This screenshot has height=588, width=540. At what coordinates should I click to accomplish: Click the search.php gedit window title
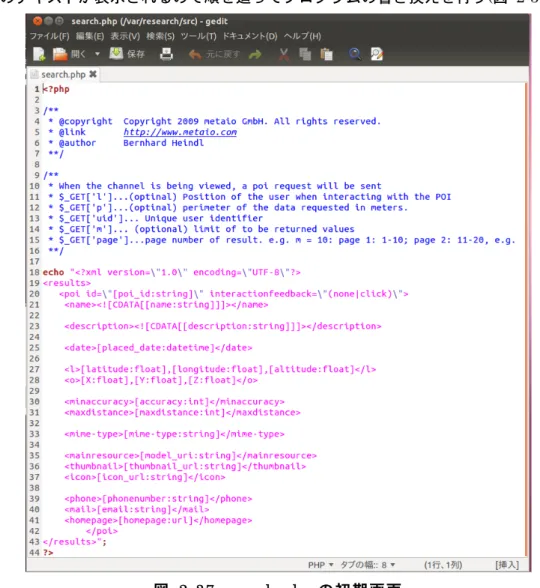click(x=149, y=21)
